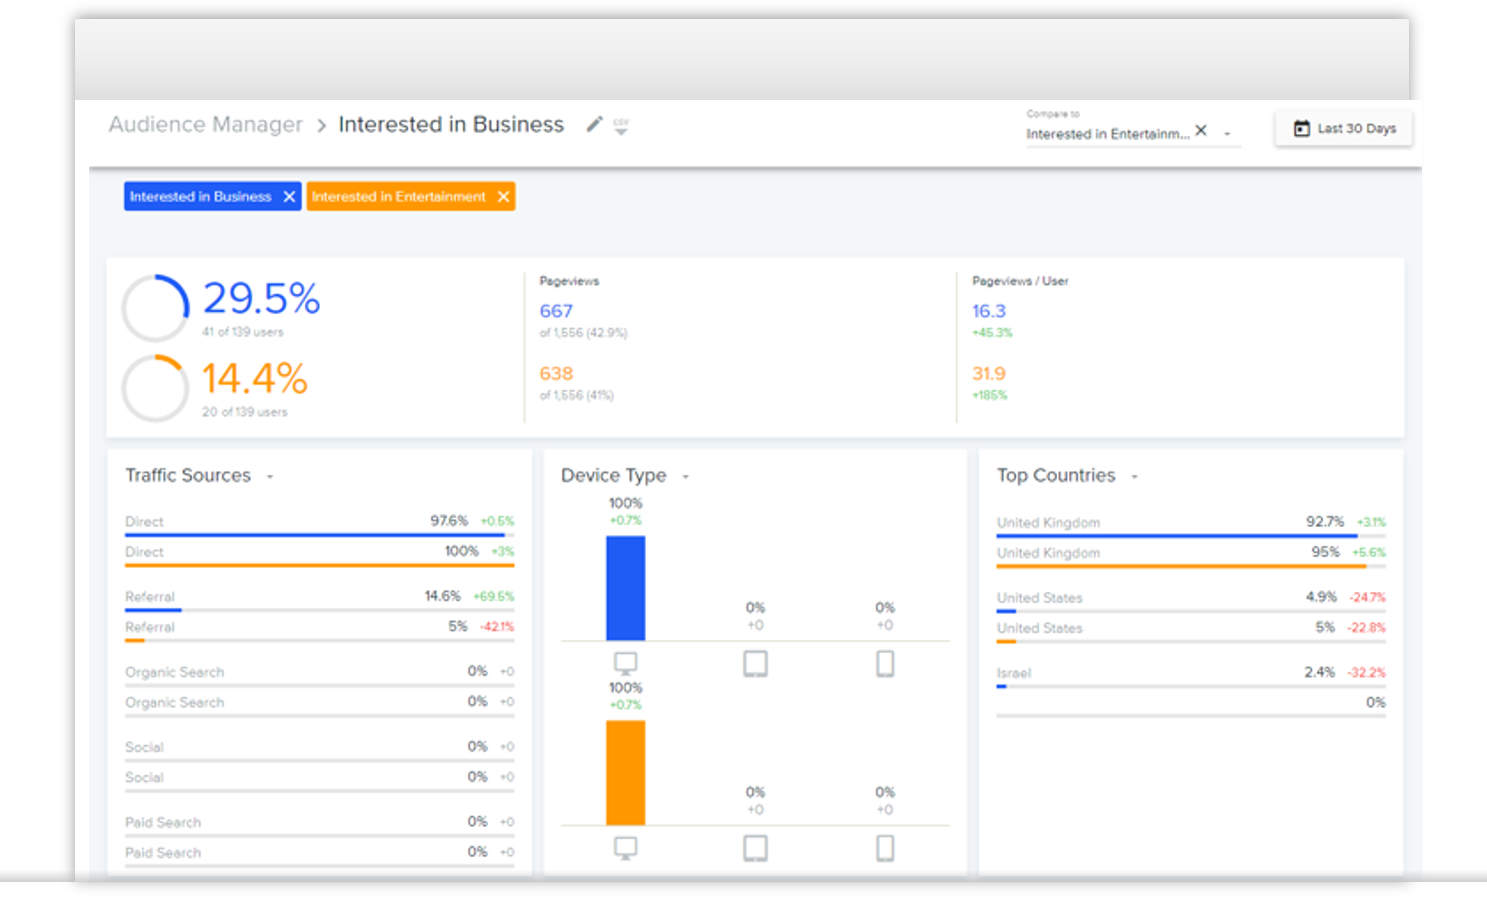
Task: Expand the Traffic Sources dropdown arrow
Action: tap(270, 477)
